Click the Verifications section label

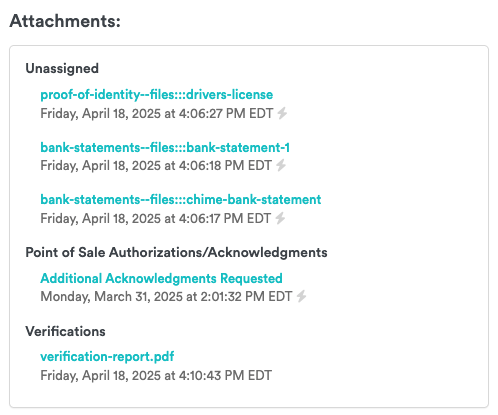click(65, 331)
